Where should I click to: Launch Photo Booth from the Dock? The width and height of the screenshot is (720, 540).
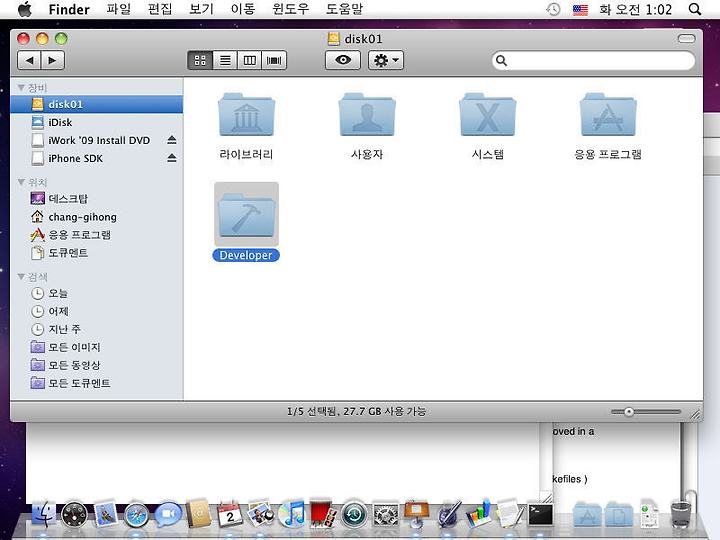[323, 513]
